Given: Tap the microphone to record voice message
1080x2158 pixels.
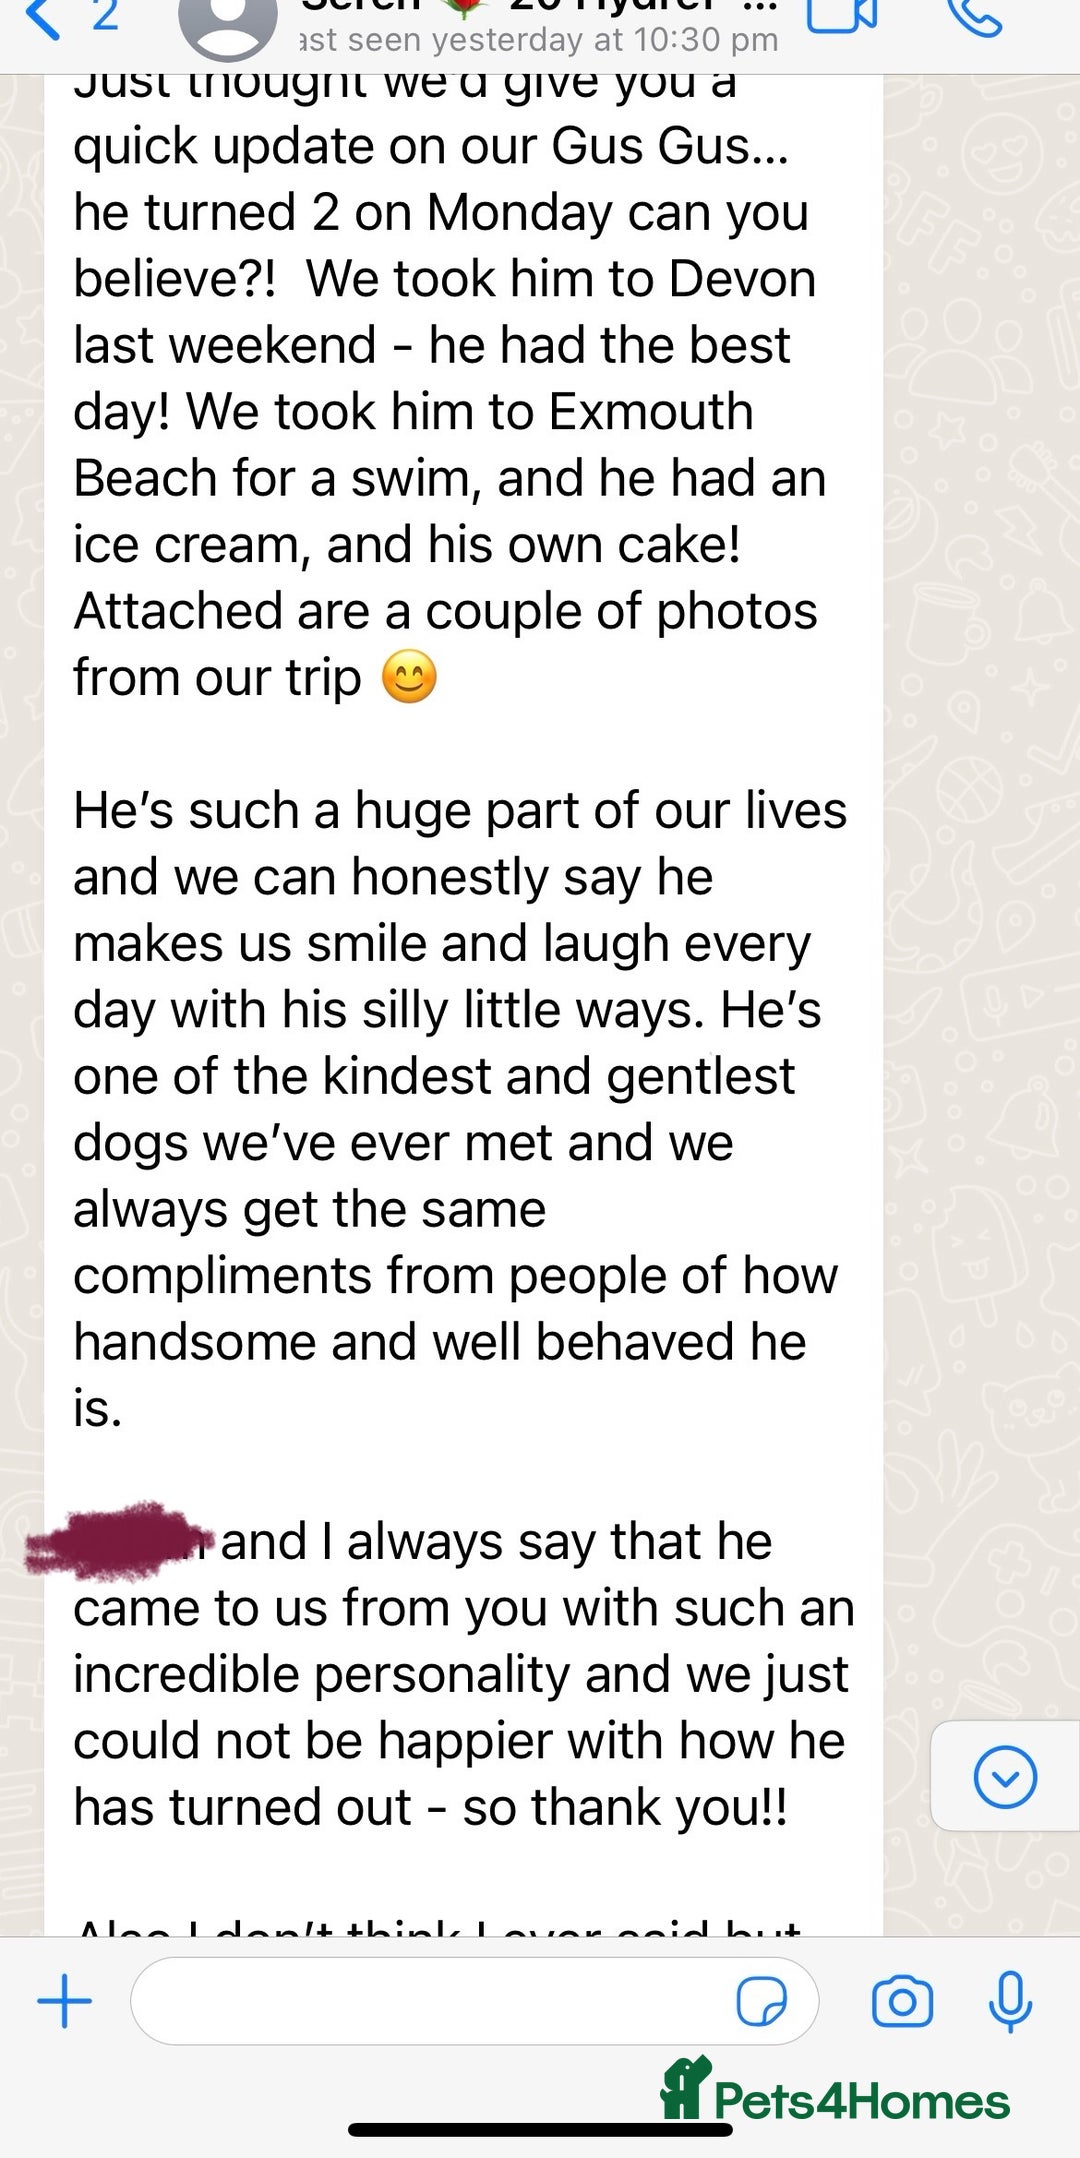Looking at the screenshot, I should 1010,2002.
